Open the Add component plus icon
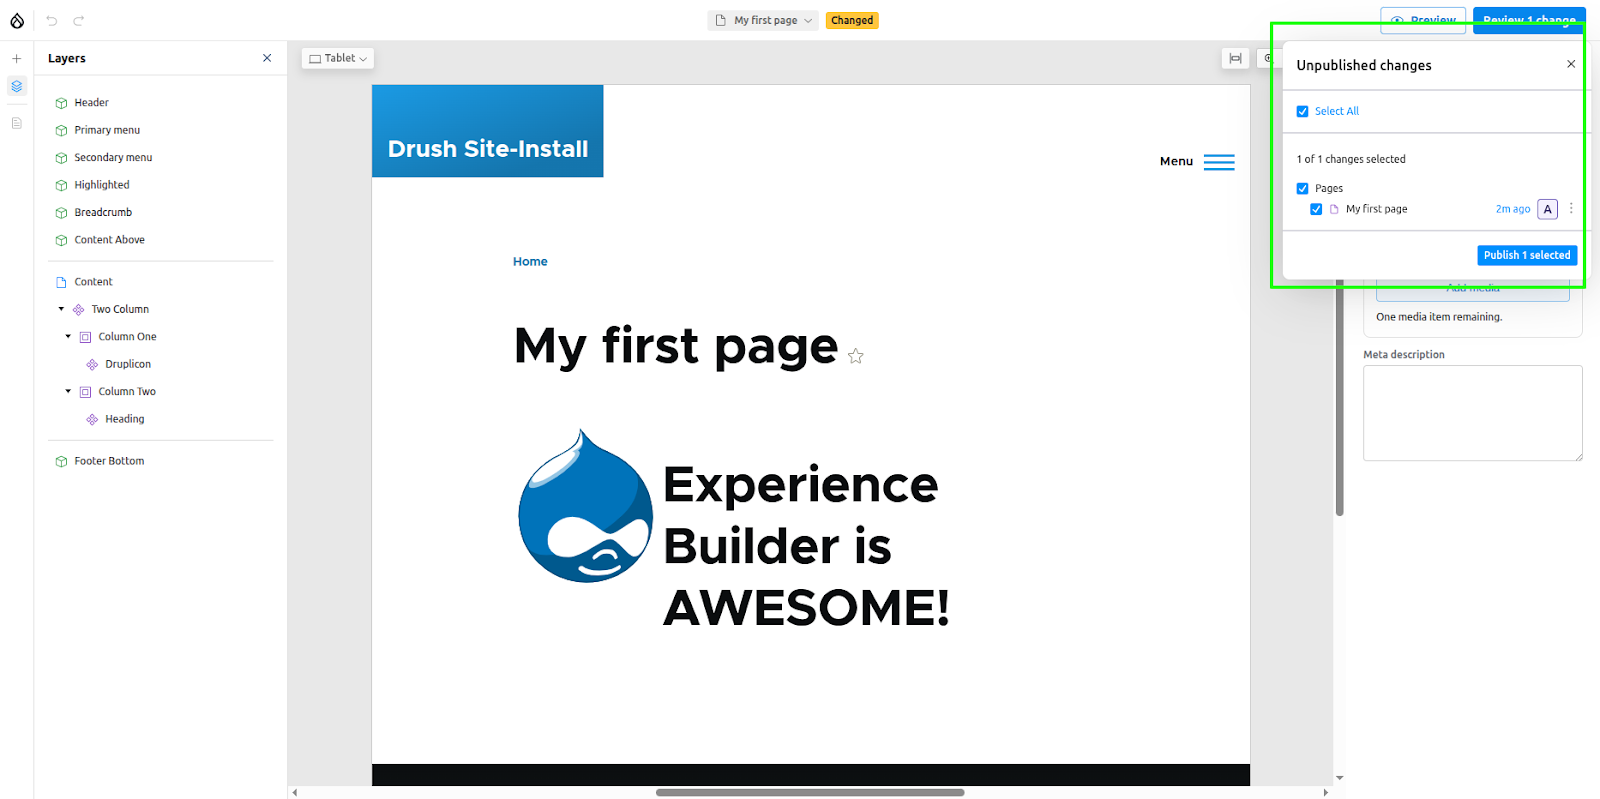This screenshot has height=799, width=1600. click(17, 59)
